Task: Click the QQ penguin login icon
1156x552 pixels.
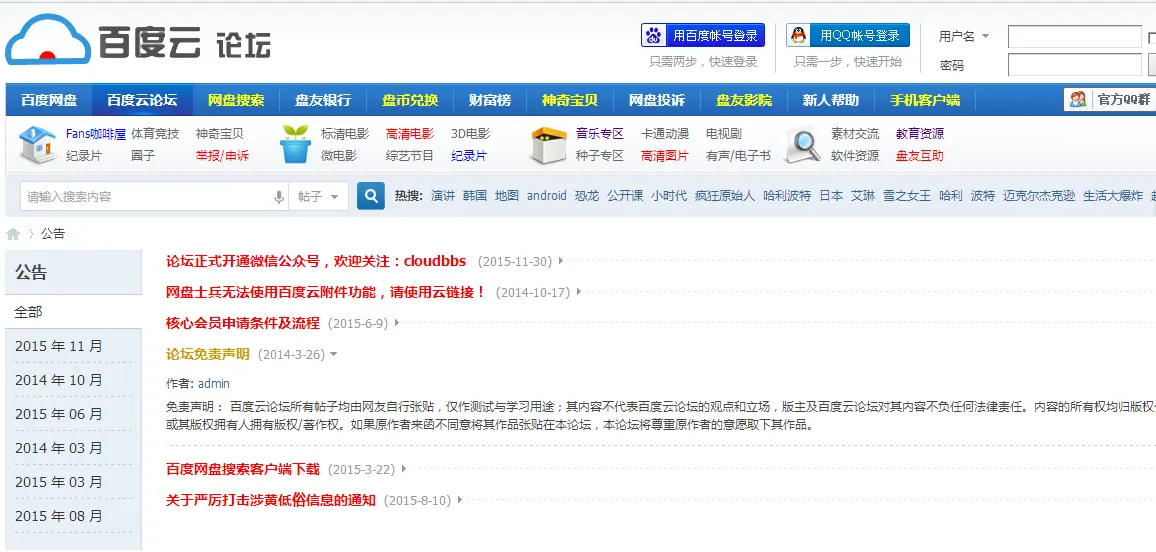Action: [x=798, y=35]
